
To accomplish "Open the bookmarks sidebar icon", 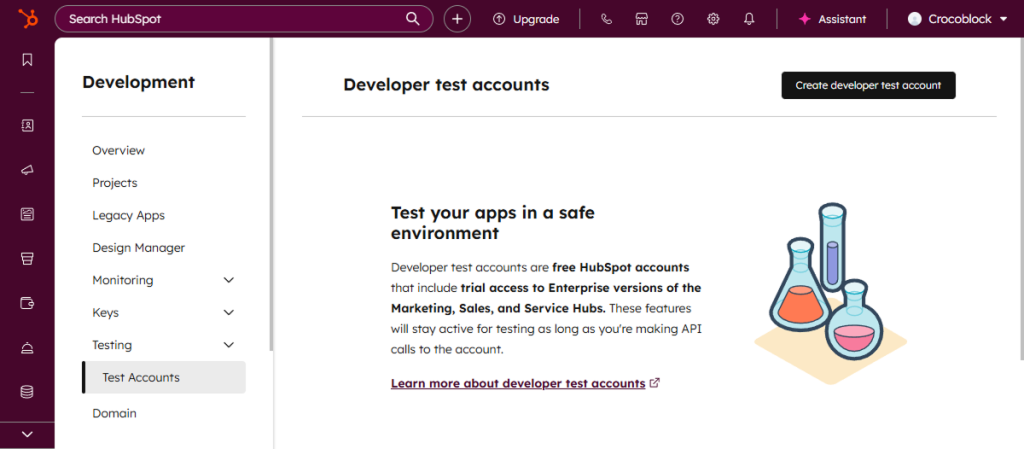I will coord(27,60).
